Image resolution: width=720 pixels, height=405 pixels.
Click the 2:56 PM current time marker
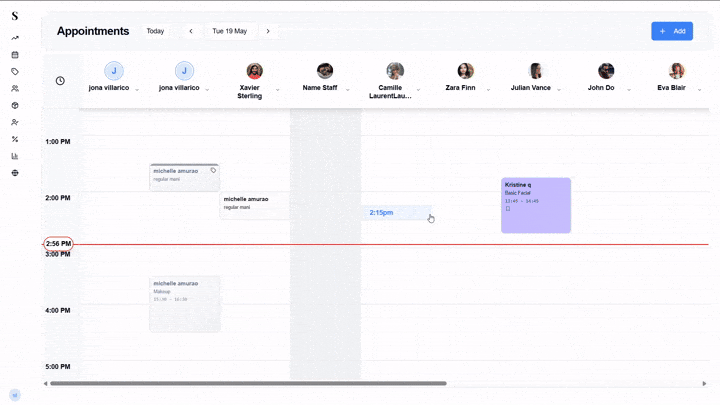58,244
